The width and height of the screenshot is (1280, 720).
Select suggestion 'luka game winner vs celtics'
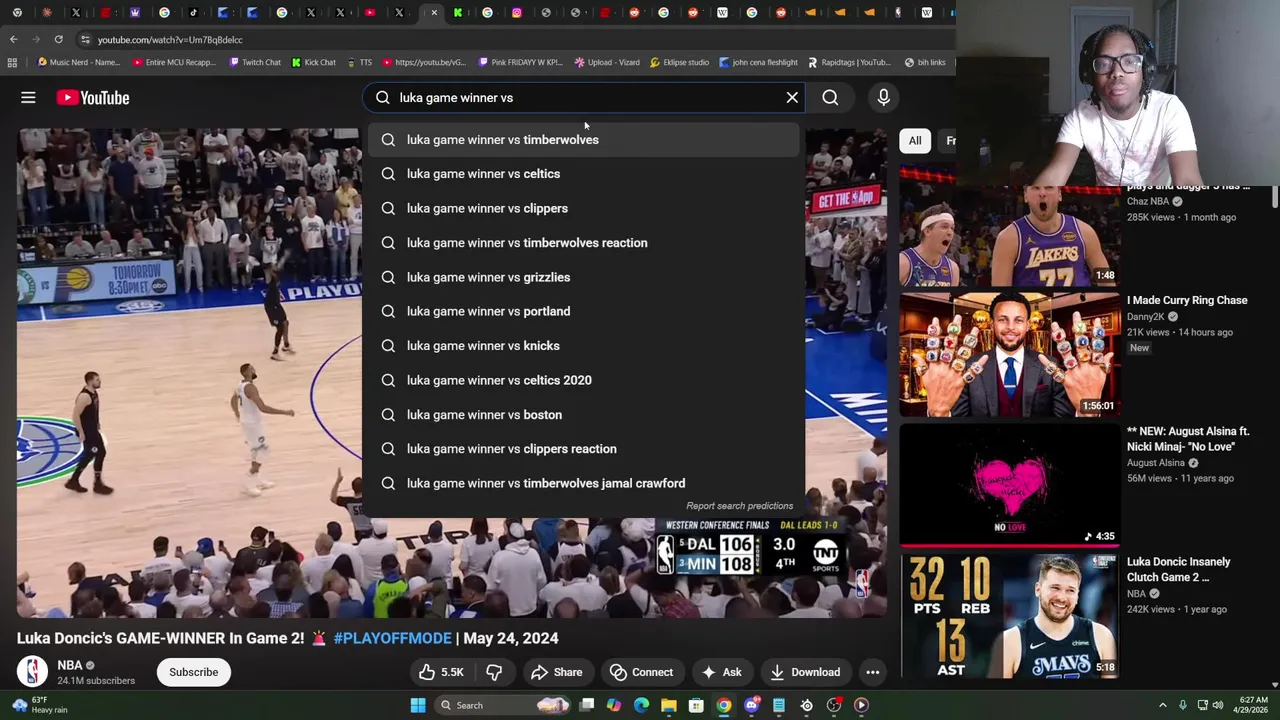[585, 174]
